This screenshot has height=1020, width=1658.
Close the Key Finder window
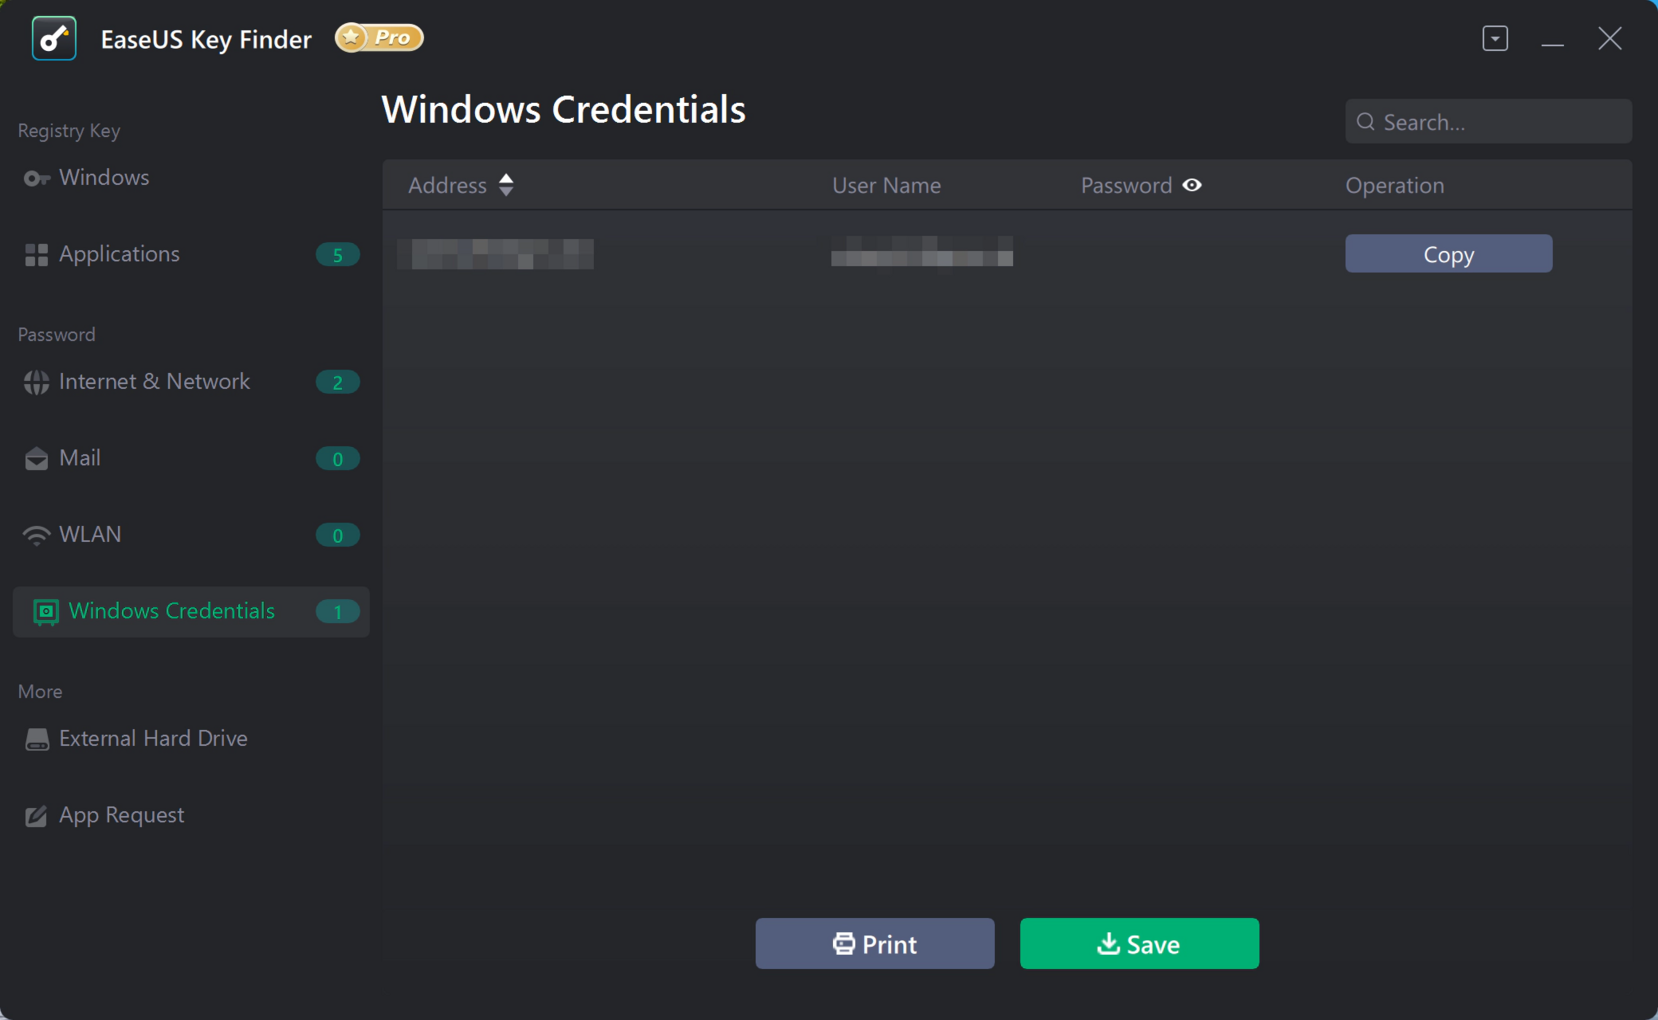coord(1610,39)
